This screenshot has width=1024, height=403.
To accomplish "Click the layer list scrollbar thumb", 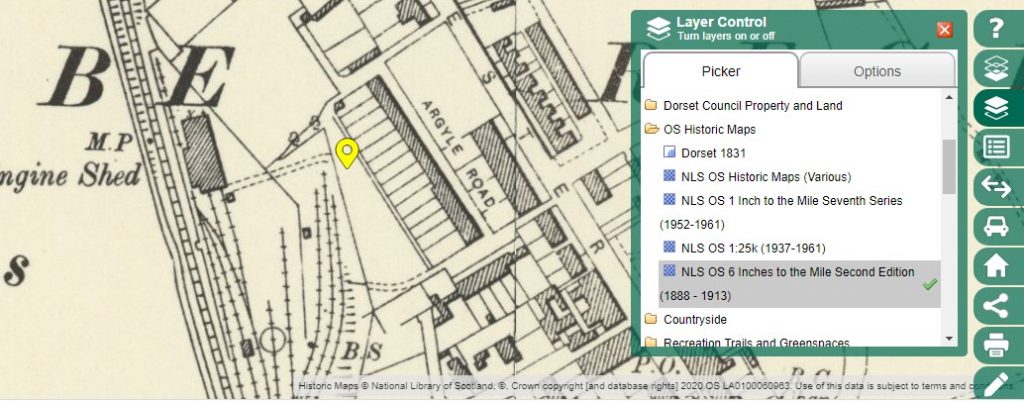I will click(949, 166).
